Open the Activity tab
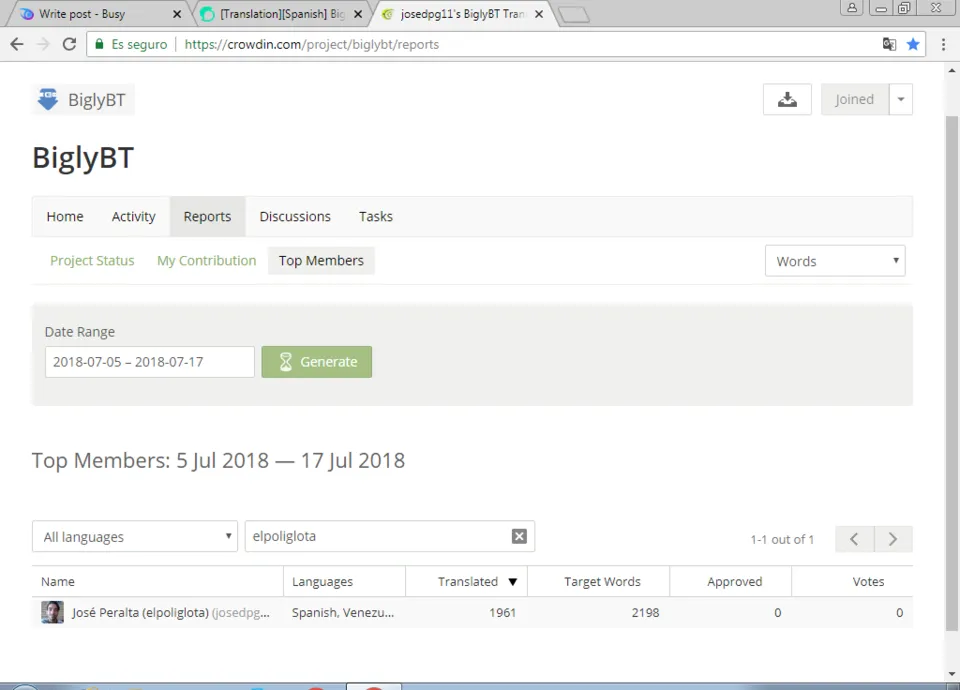The width and height of the screenshot is (960, 690). [133, 217]
